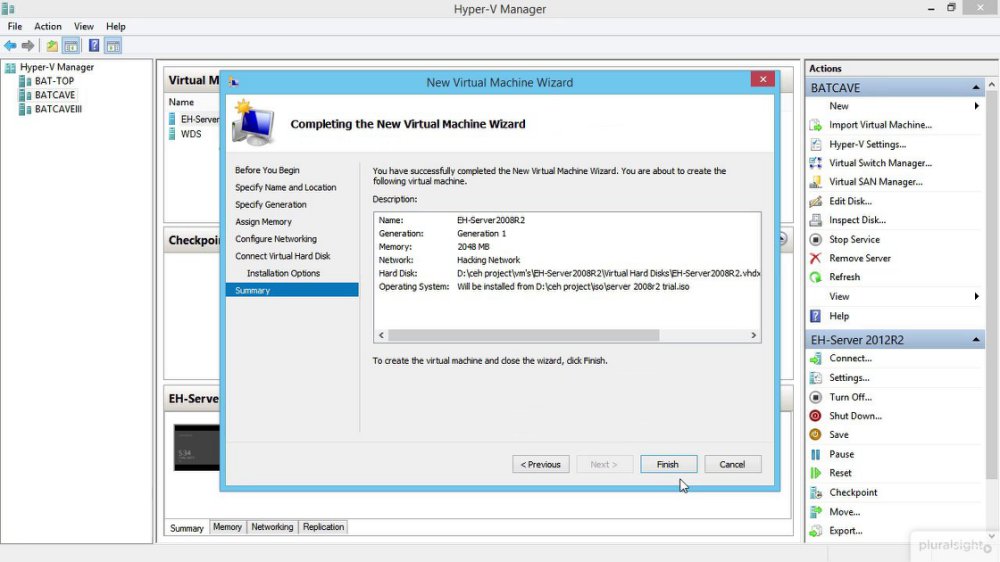This screenshot has height=562, width=1000.
Task: Switch to the Networking tab
Action: pyautogui.click(x=272, y=527)
